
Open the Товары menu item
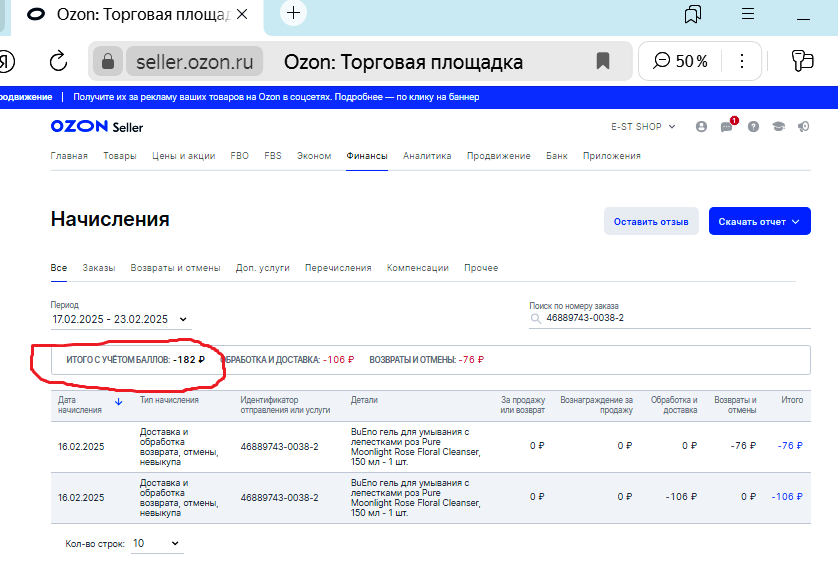tap(120, 156)
